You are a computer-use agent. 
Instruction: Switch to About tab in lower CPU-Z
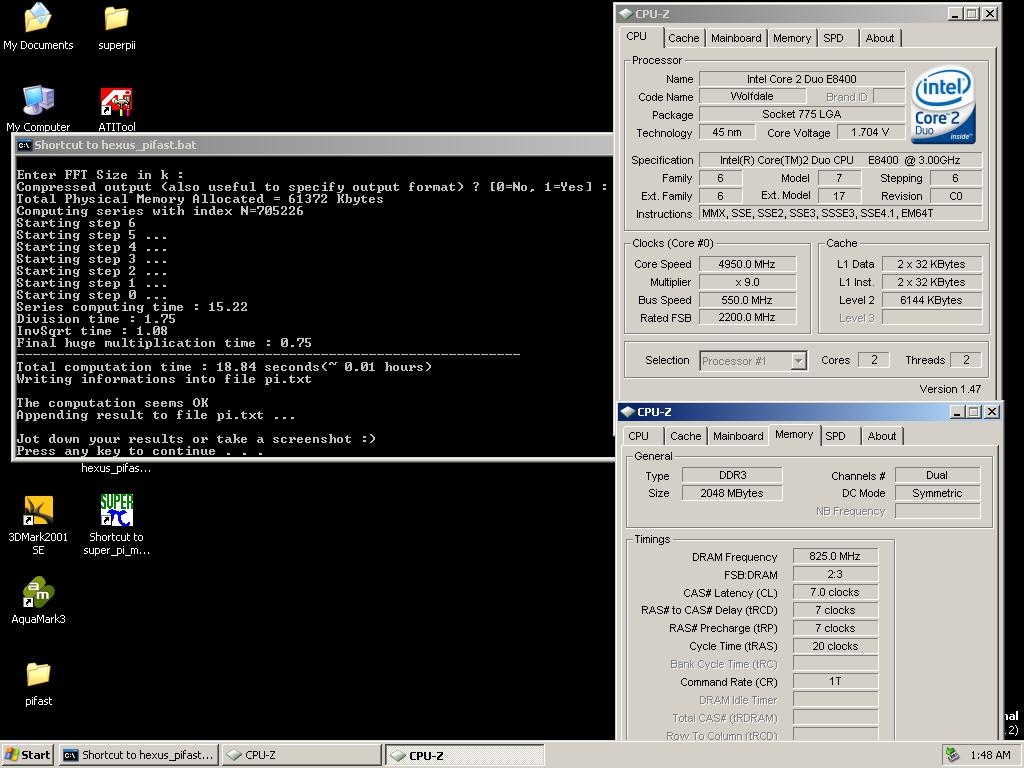(882, 436)
